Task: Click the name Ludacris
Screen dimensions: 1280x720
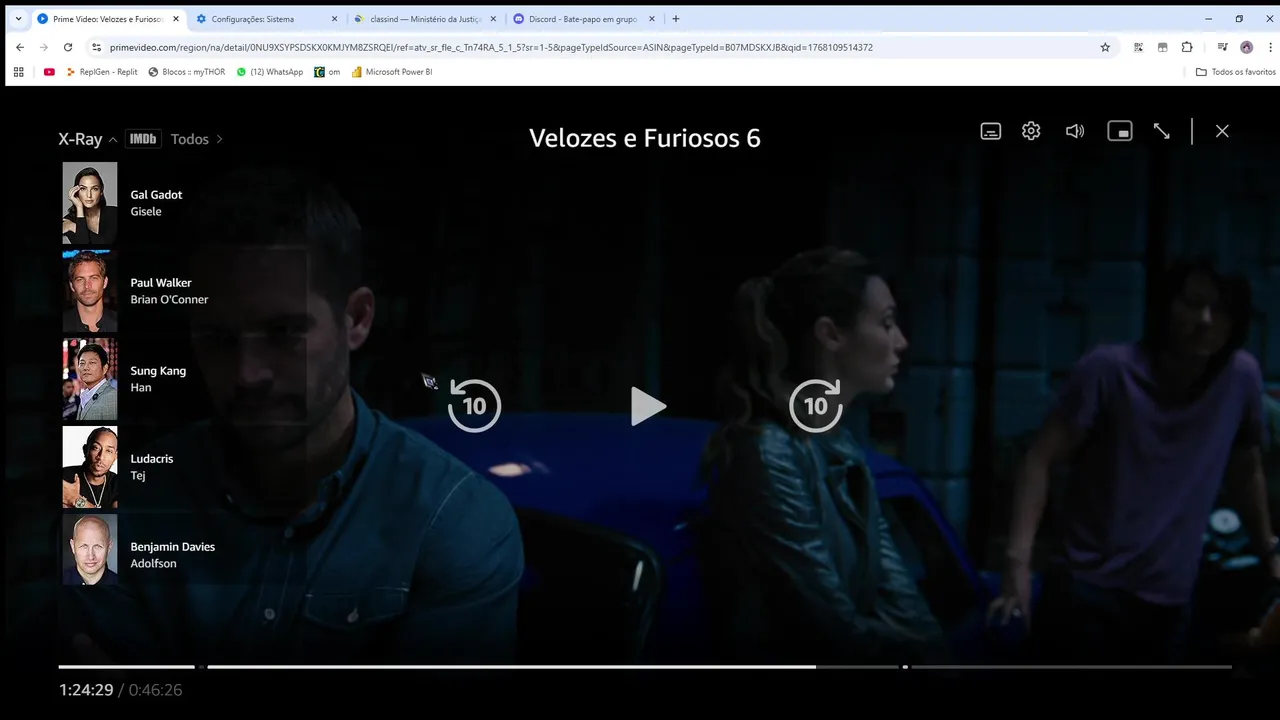Action: [152, 459]
